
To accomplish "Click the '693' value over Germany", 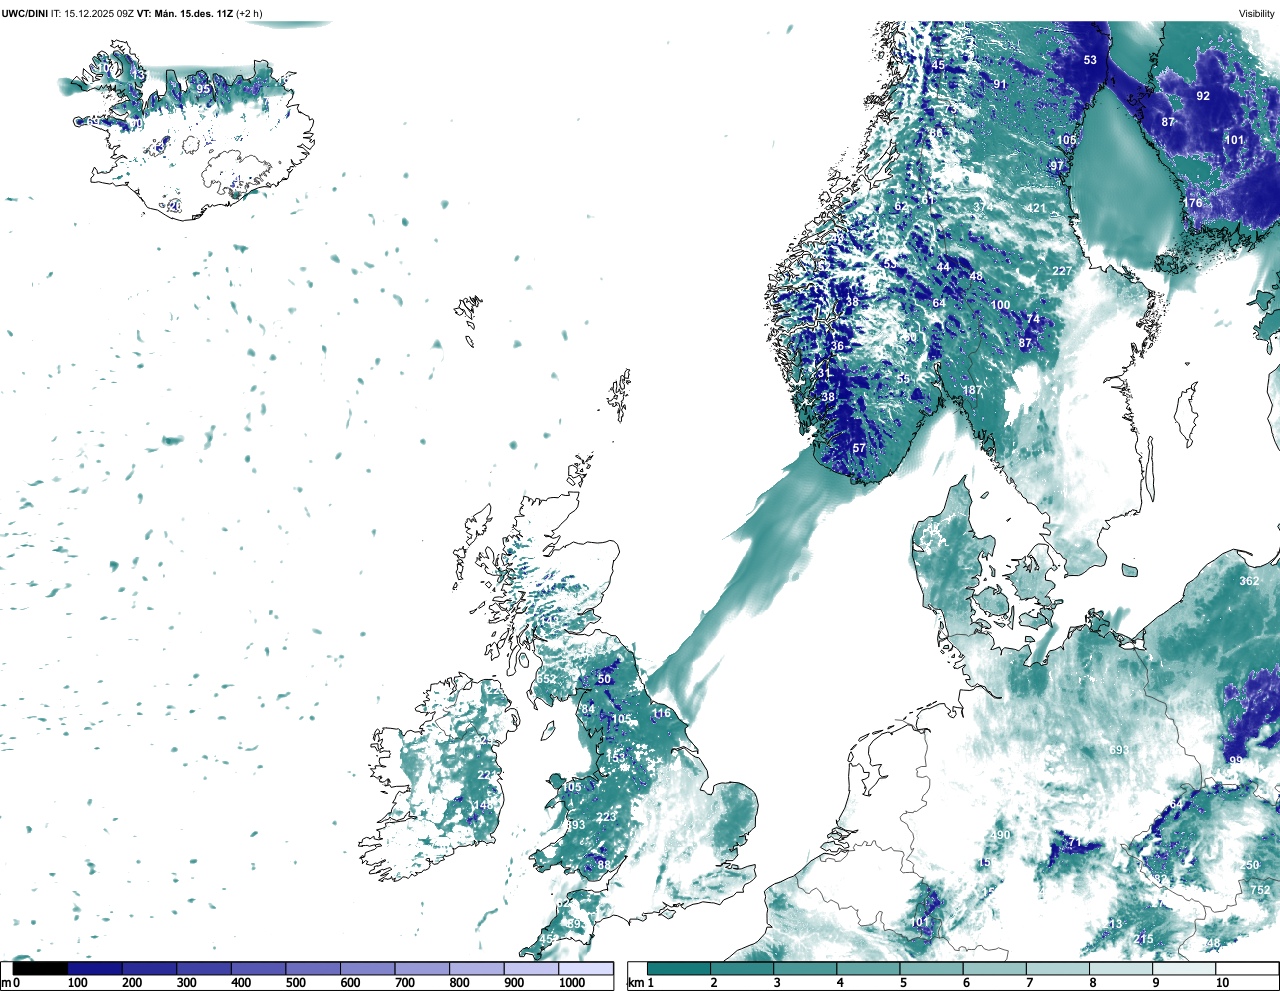I will (x=1118, y=750).
